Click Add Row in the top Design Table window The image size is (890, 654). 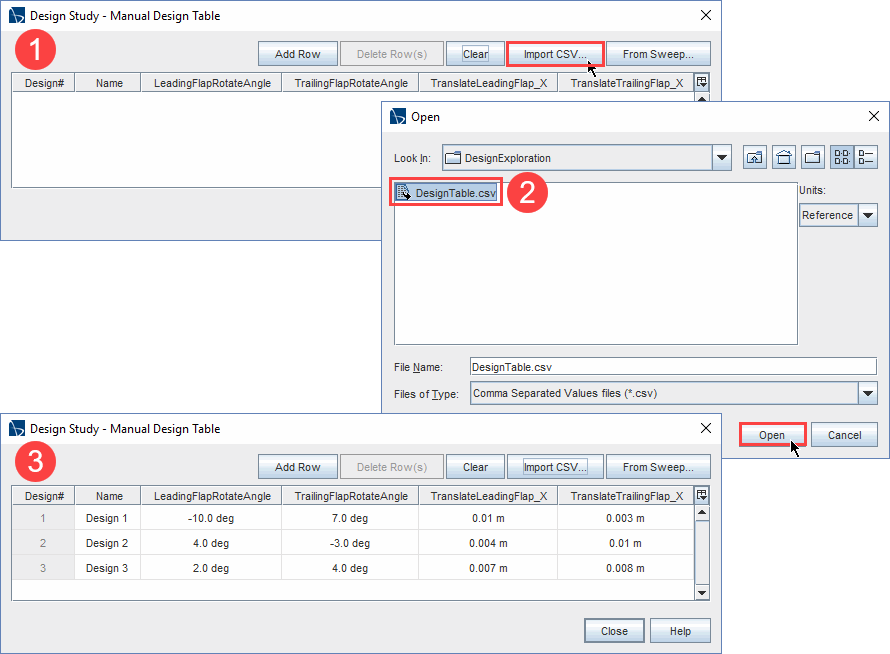click(x=297, y=54)
